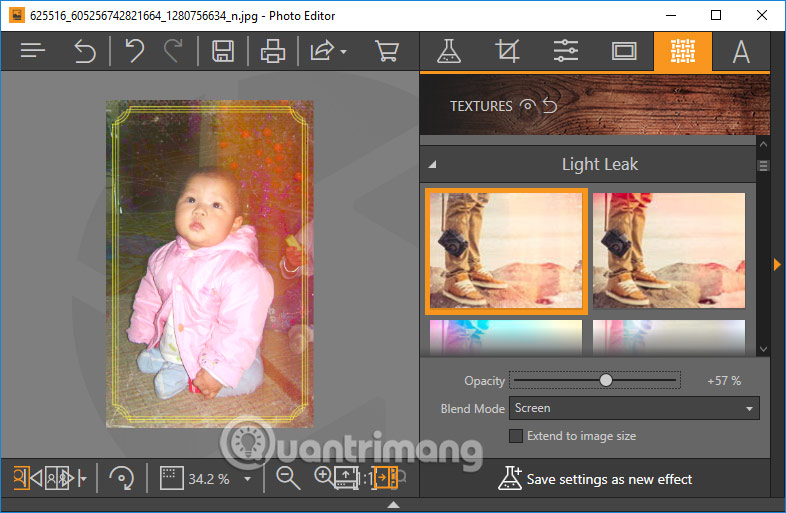Image resolution: width=786 pixels, height=513 pixels.
Task: Click the +57 % opacity value
Action: pyautogui.click(x=724, y=381)
